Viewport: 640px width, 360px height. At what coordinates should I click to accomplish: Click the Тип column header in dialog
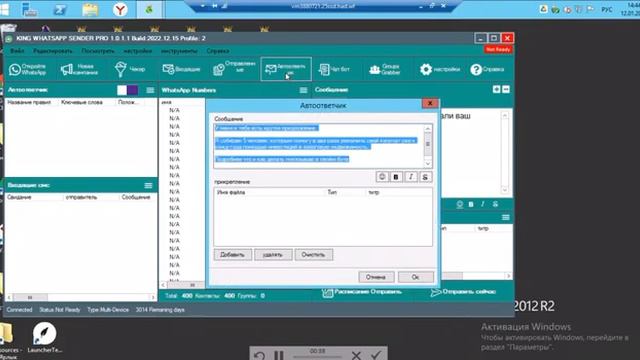(332, 192)
